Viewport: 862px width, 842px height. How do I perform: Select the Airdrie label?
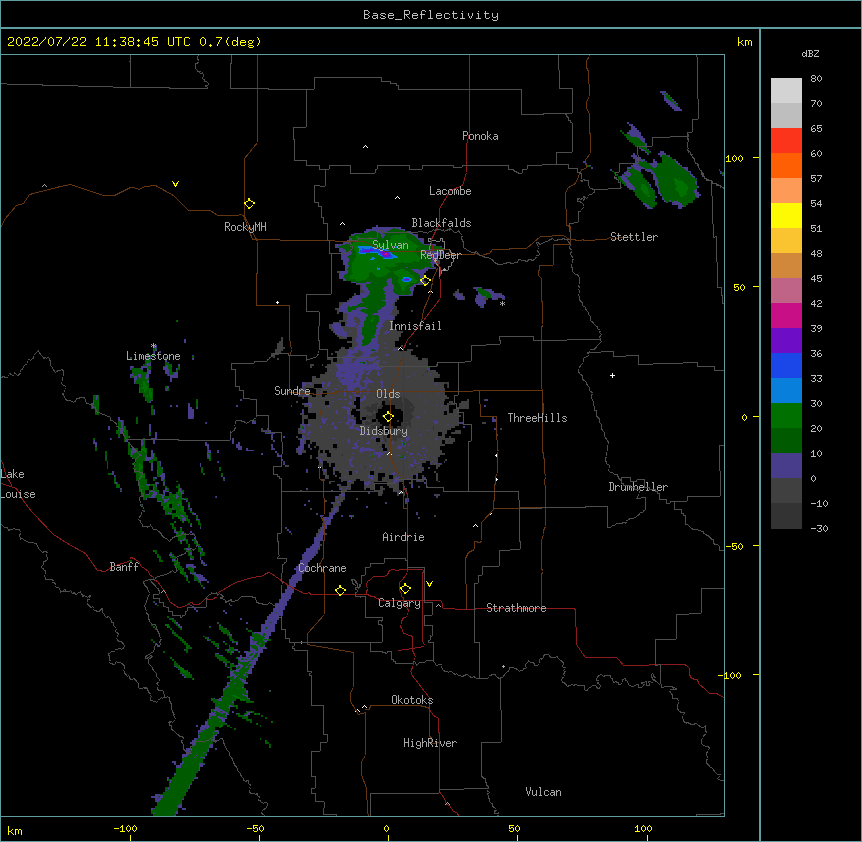click(x=404, y=537)
